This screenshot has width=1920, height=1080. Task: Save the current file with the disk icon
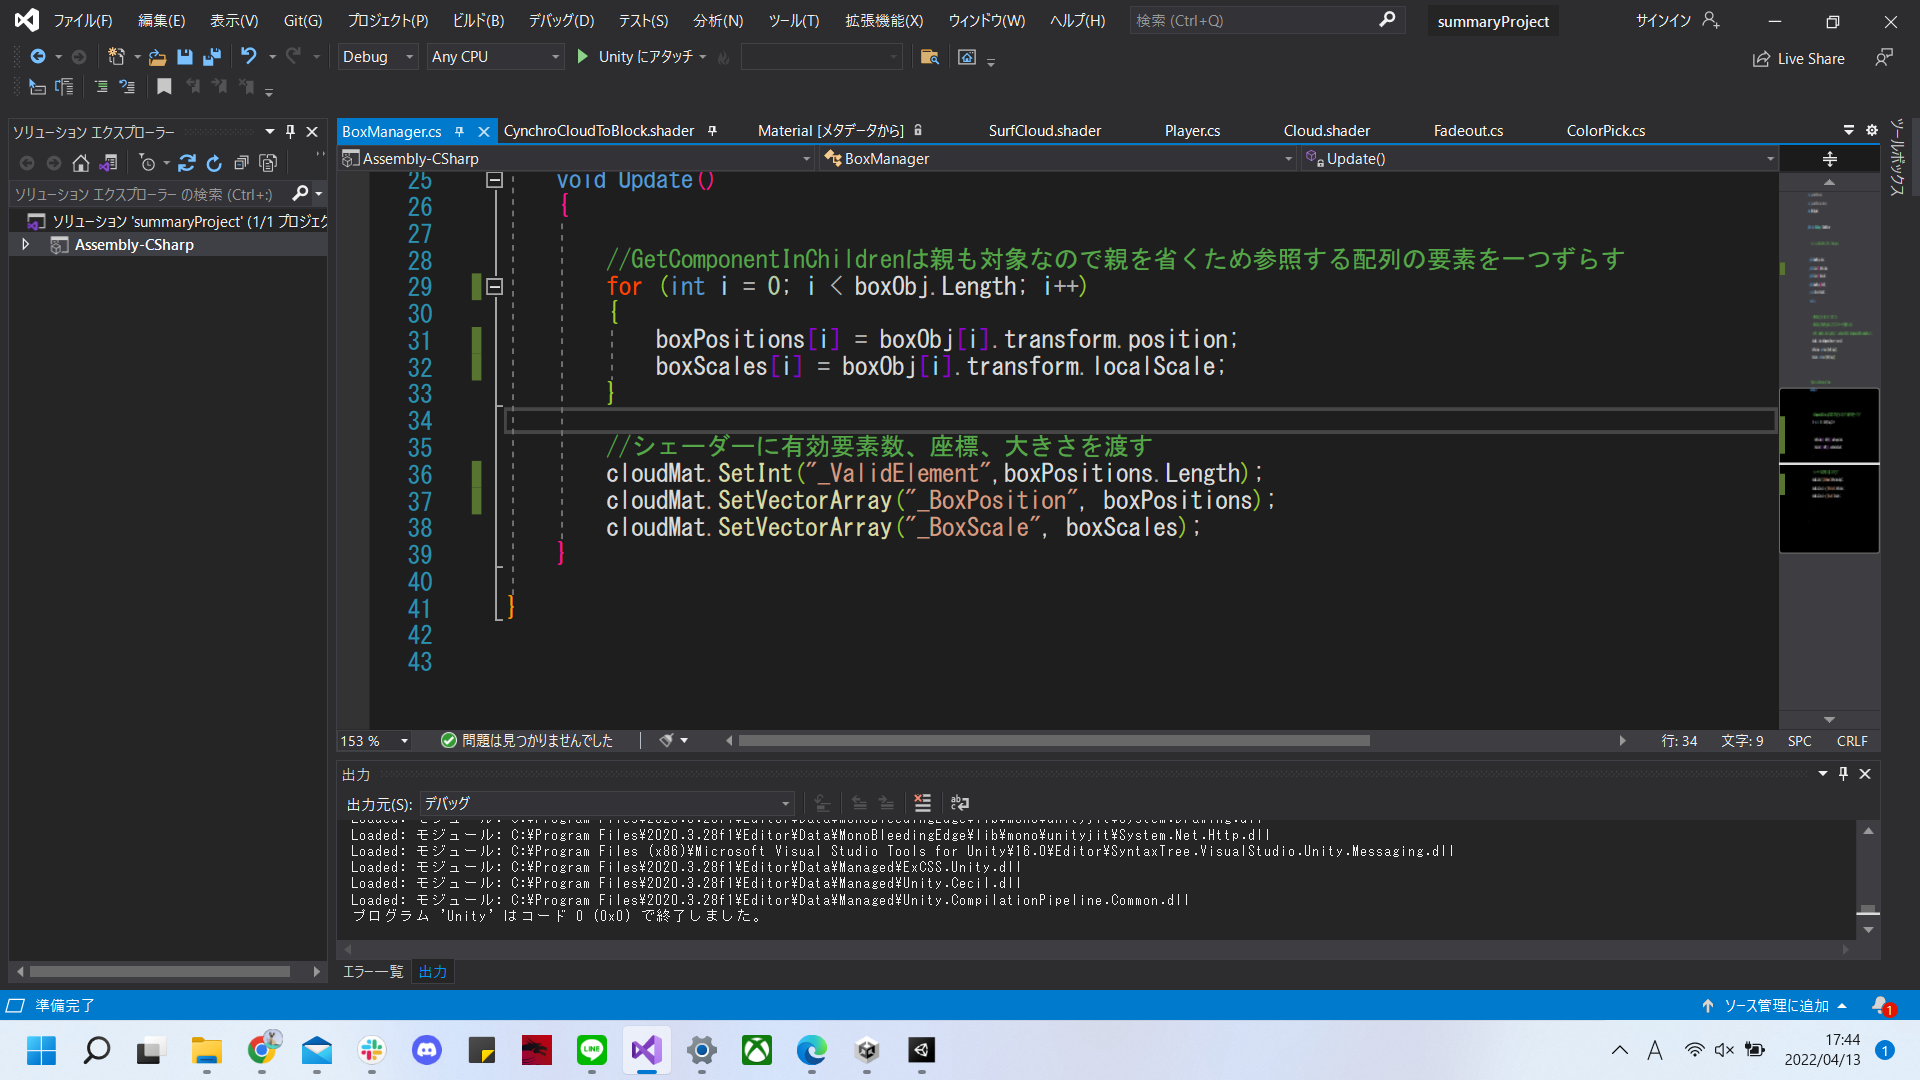click(184, 57)
